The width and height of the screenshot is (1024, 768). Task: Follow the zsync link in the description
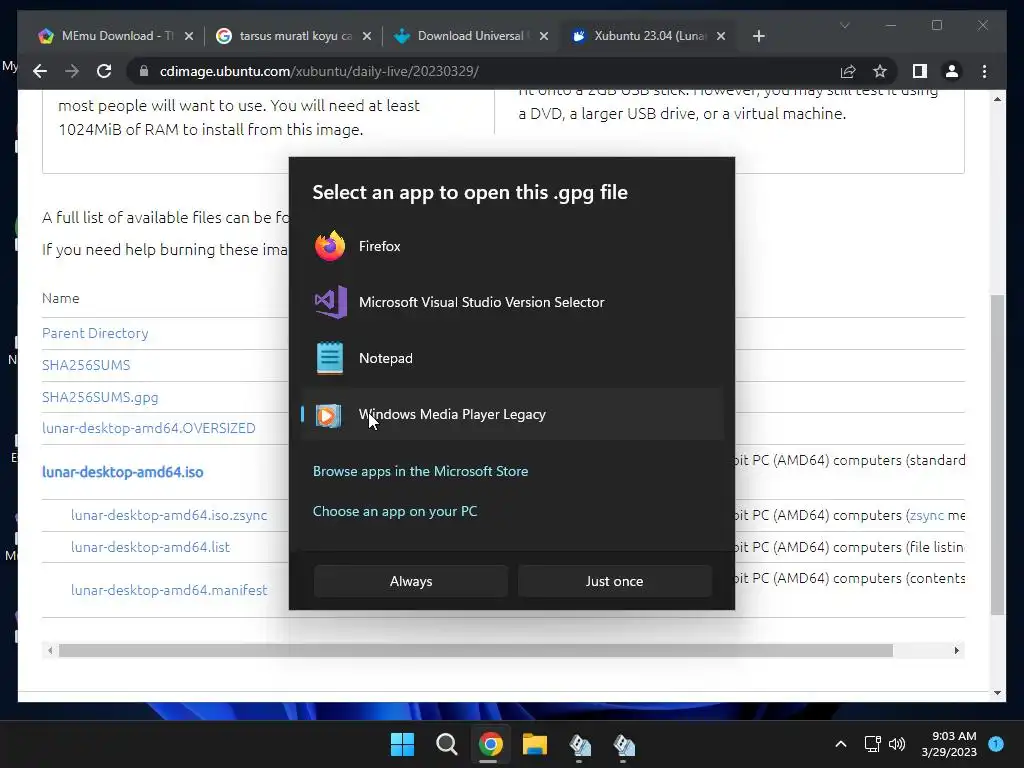pos(926,515)
